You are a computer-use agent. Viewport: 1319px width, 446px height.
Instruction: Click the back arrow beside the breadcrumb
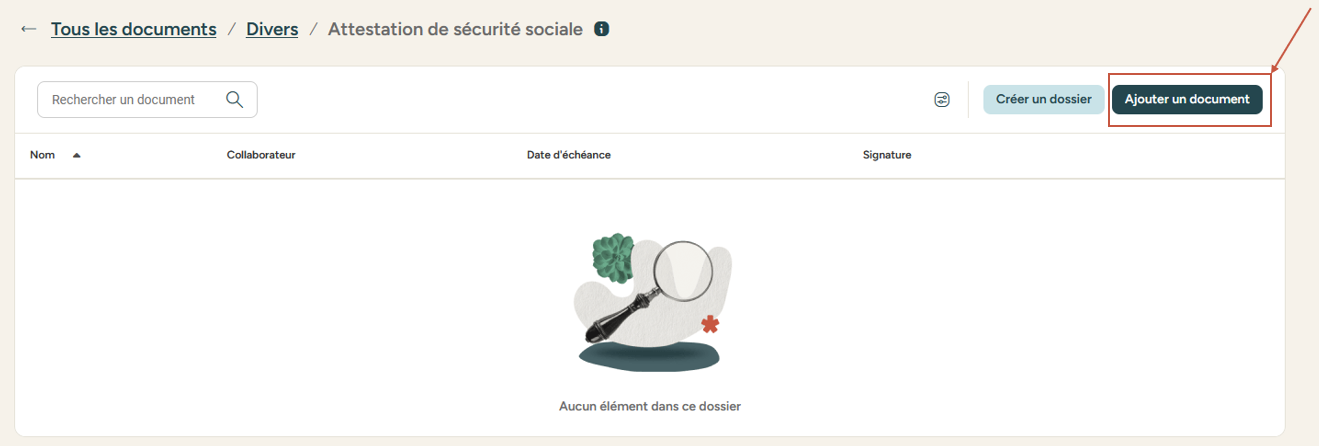[x=29, y=30]
